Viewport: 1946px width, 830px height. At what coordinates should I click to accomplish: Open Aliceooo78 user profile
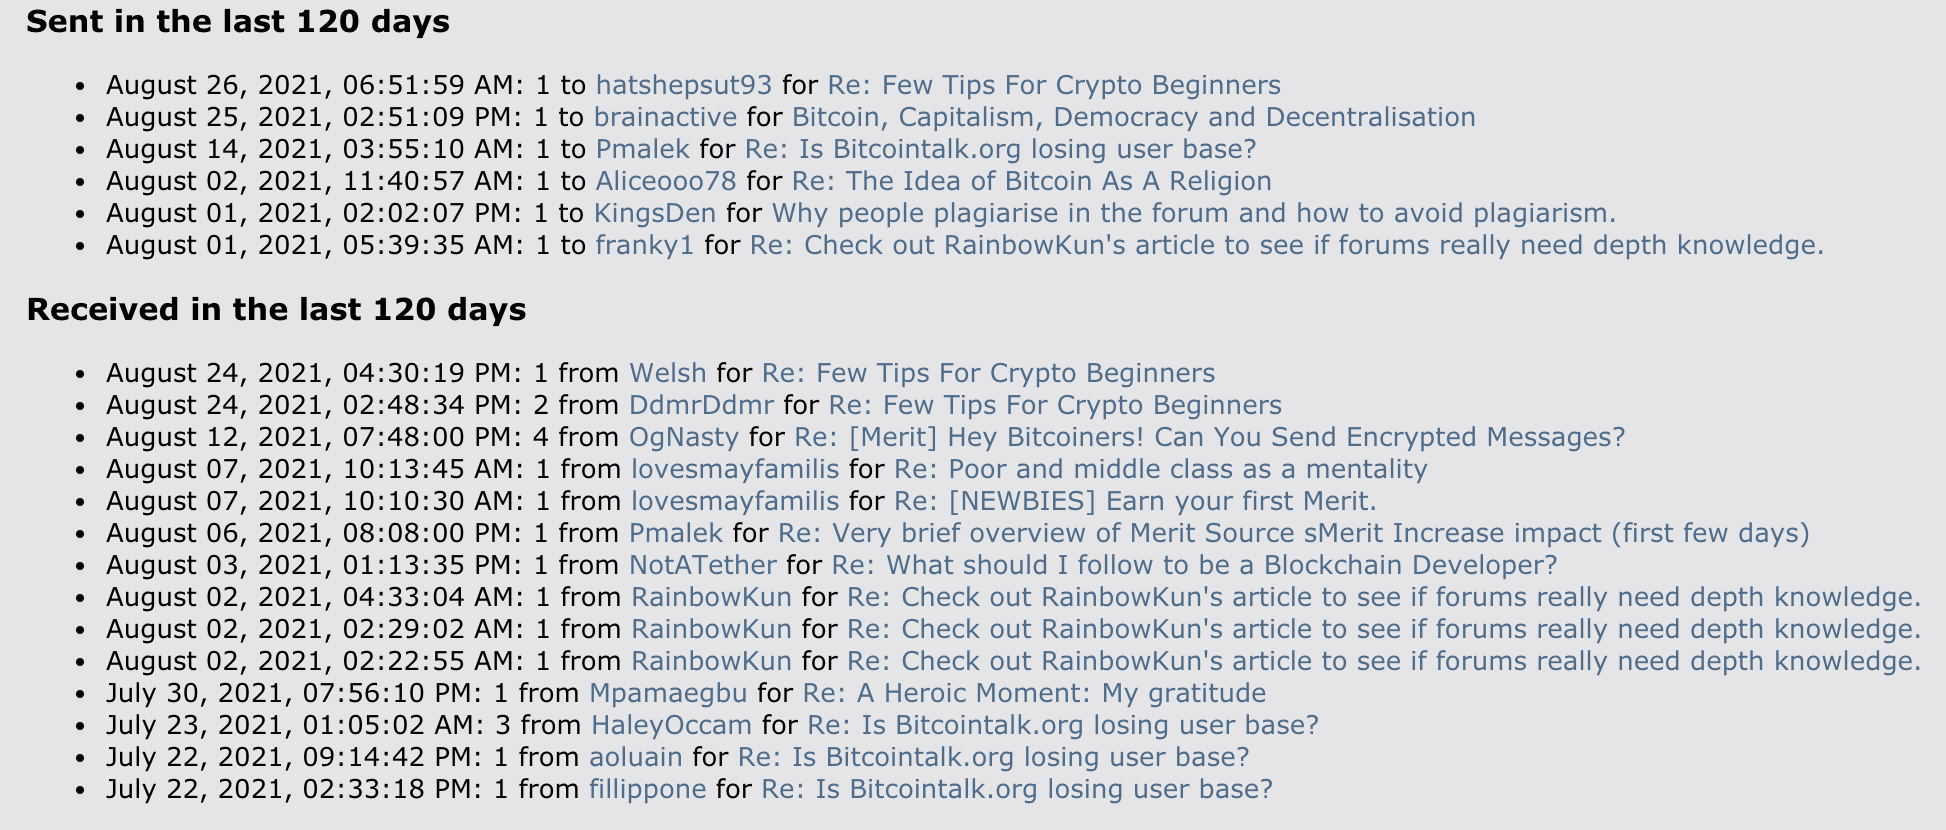point(666,182)
